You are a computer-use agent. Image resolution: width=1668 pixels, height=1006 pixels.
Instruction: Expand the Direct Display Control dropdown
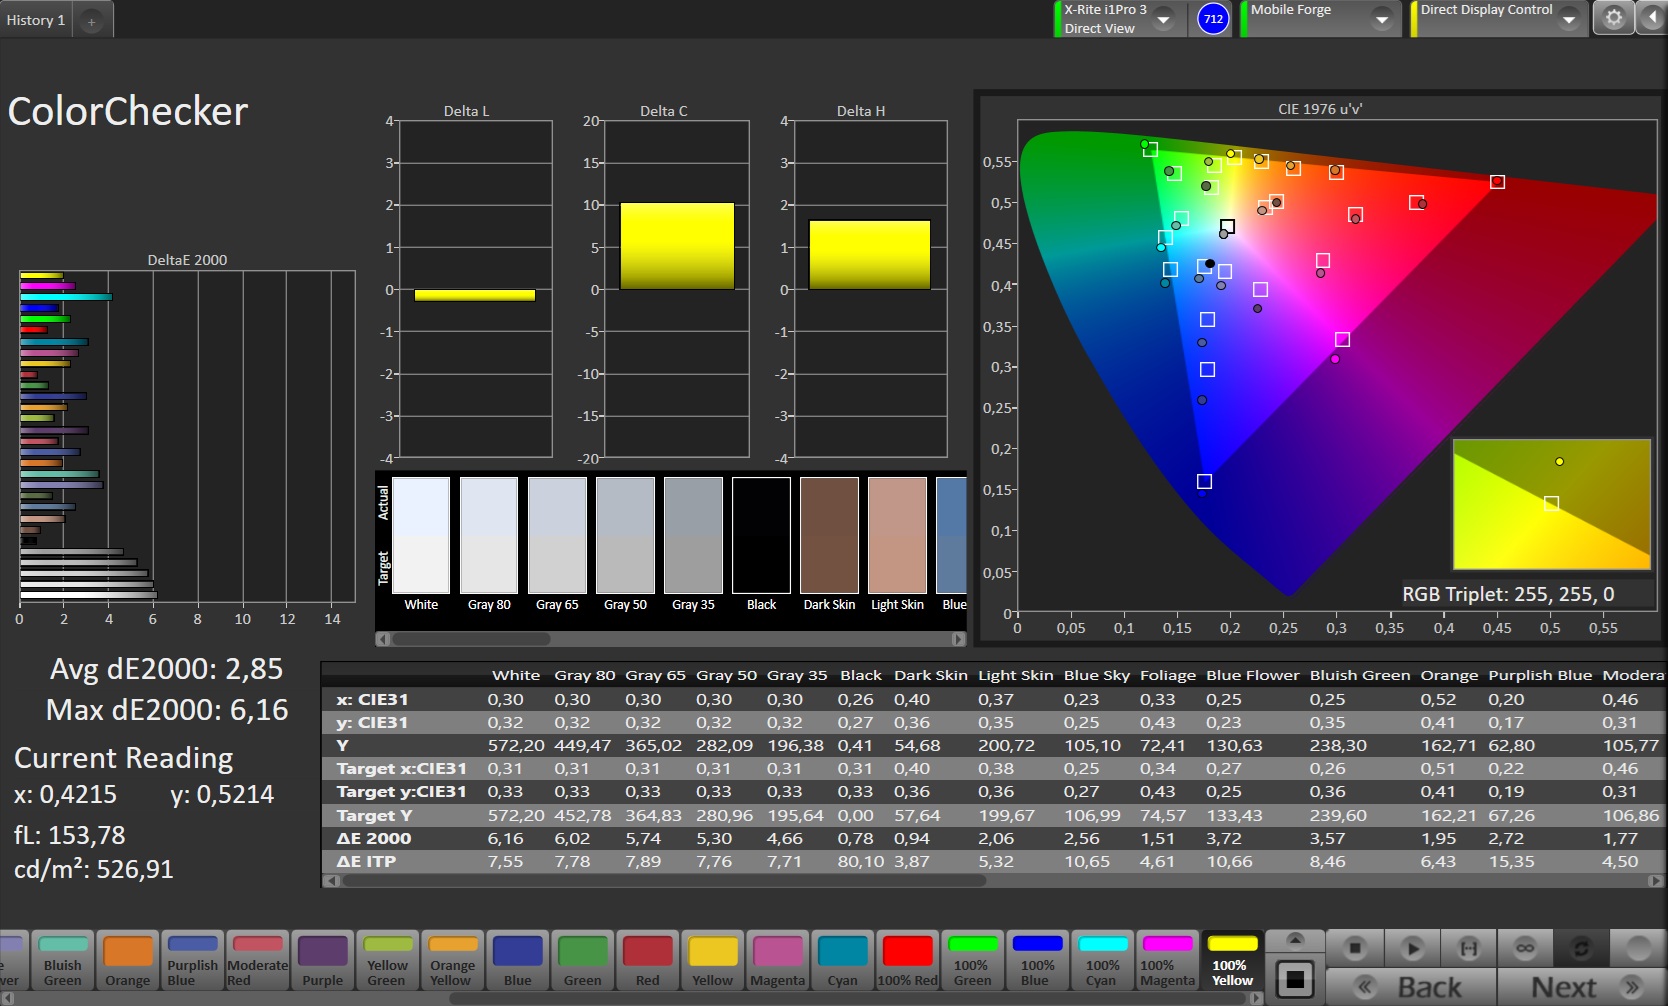1568,19
